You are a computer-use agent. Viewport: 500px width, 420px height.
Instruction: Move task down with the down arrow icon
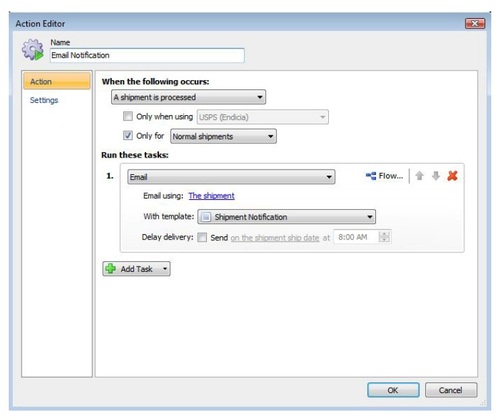tap(436, 176)
